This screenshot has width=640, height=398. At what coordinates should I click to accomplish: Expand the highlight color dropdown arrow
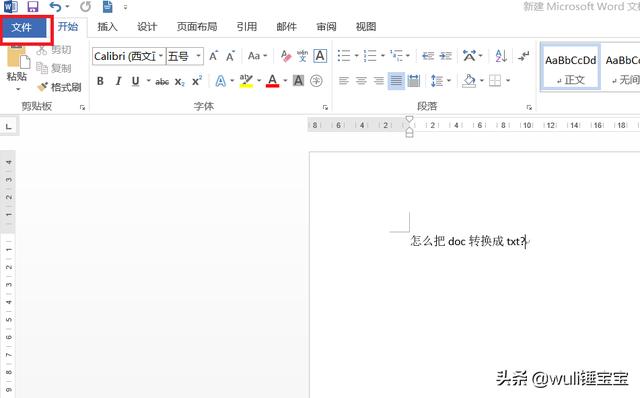(x=259, y=81)
